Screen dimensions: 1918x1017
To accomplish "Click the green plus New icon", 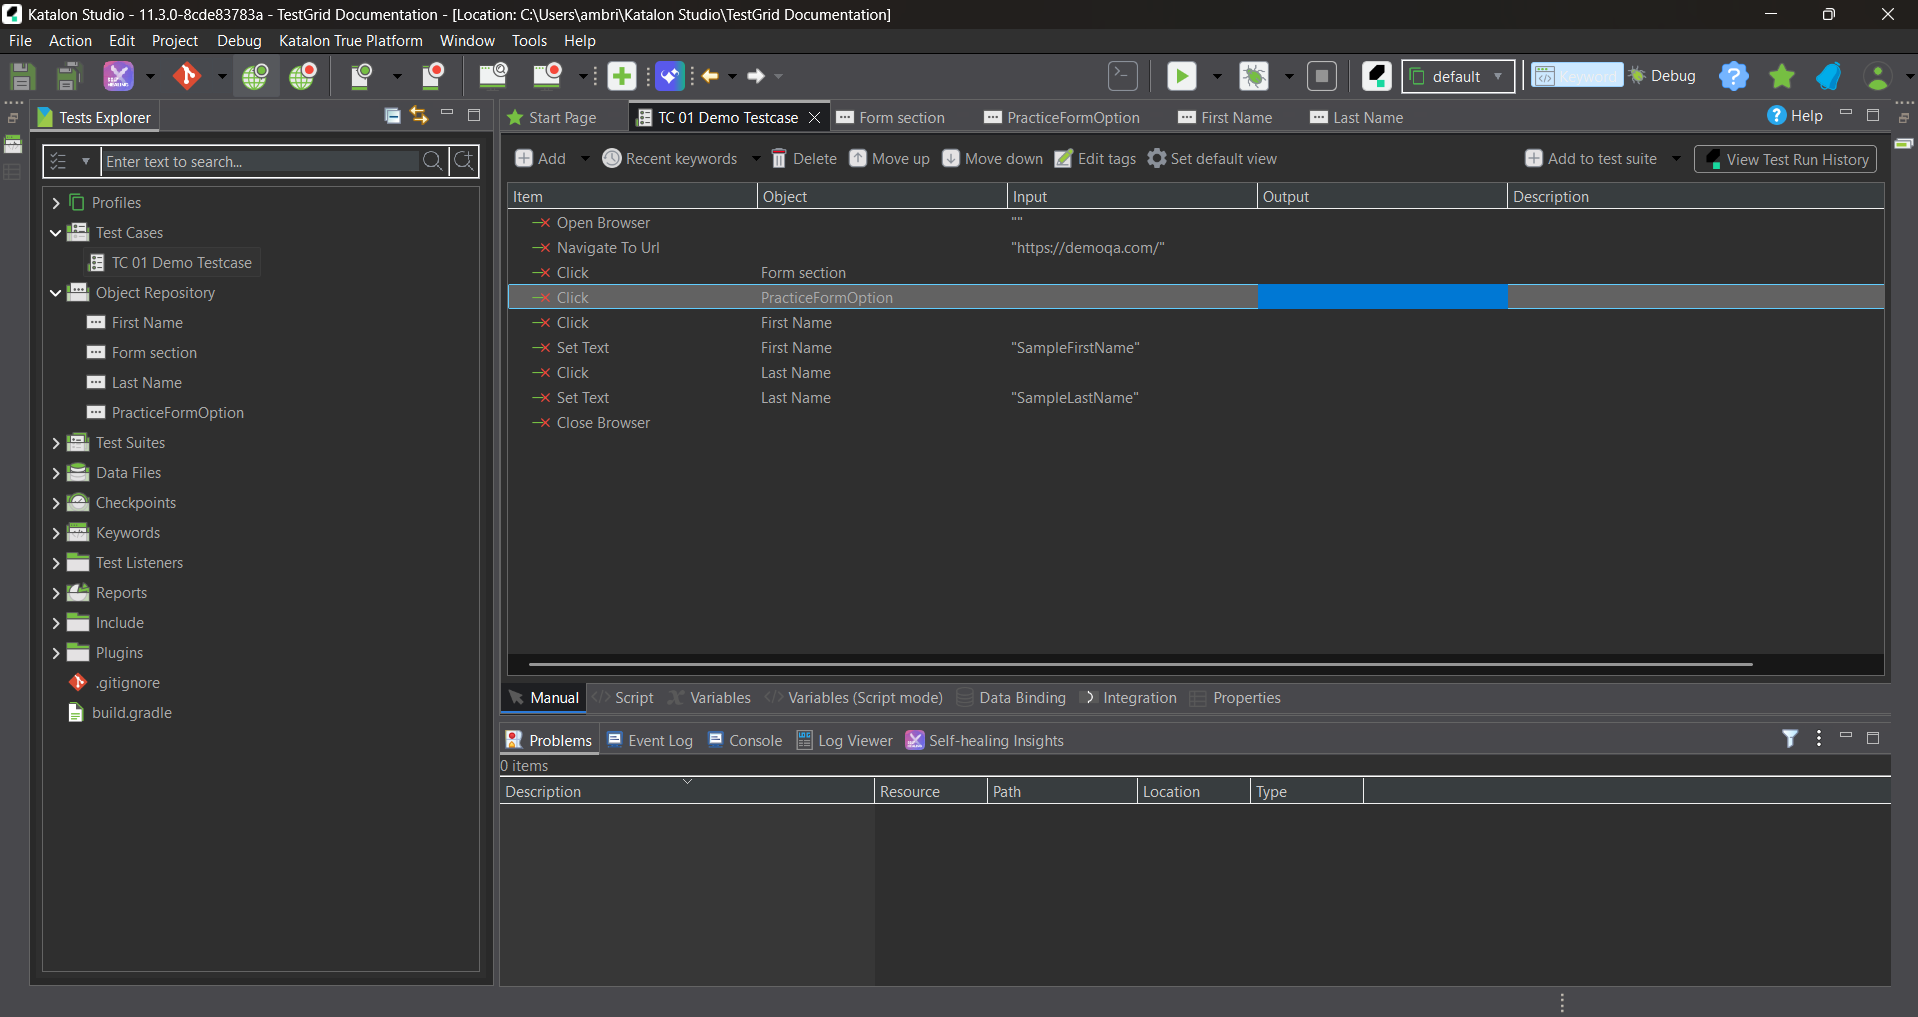I will 622,76.
